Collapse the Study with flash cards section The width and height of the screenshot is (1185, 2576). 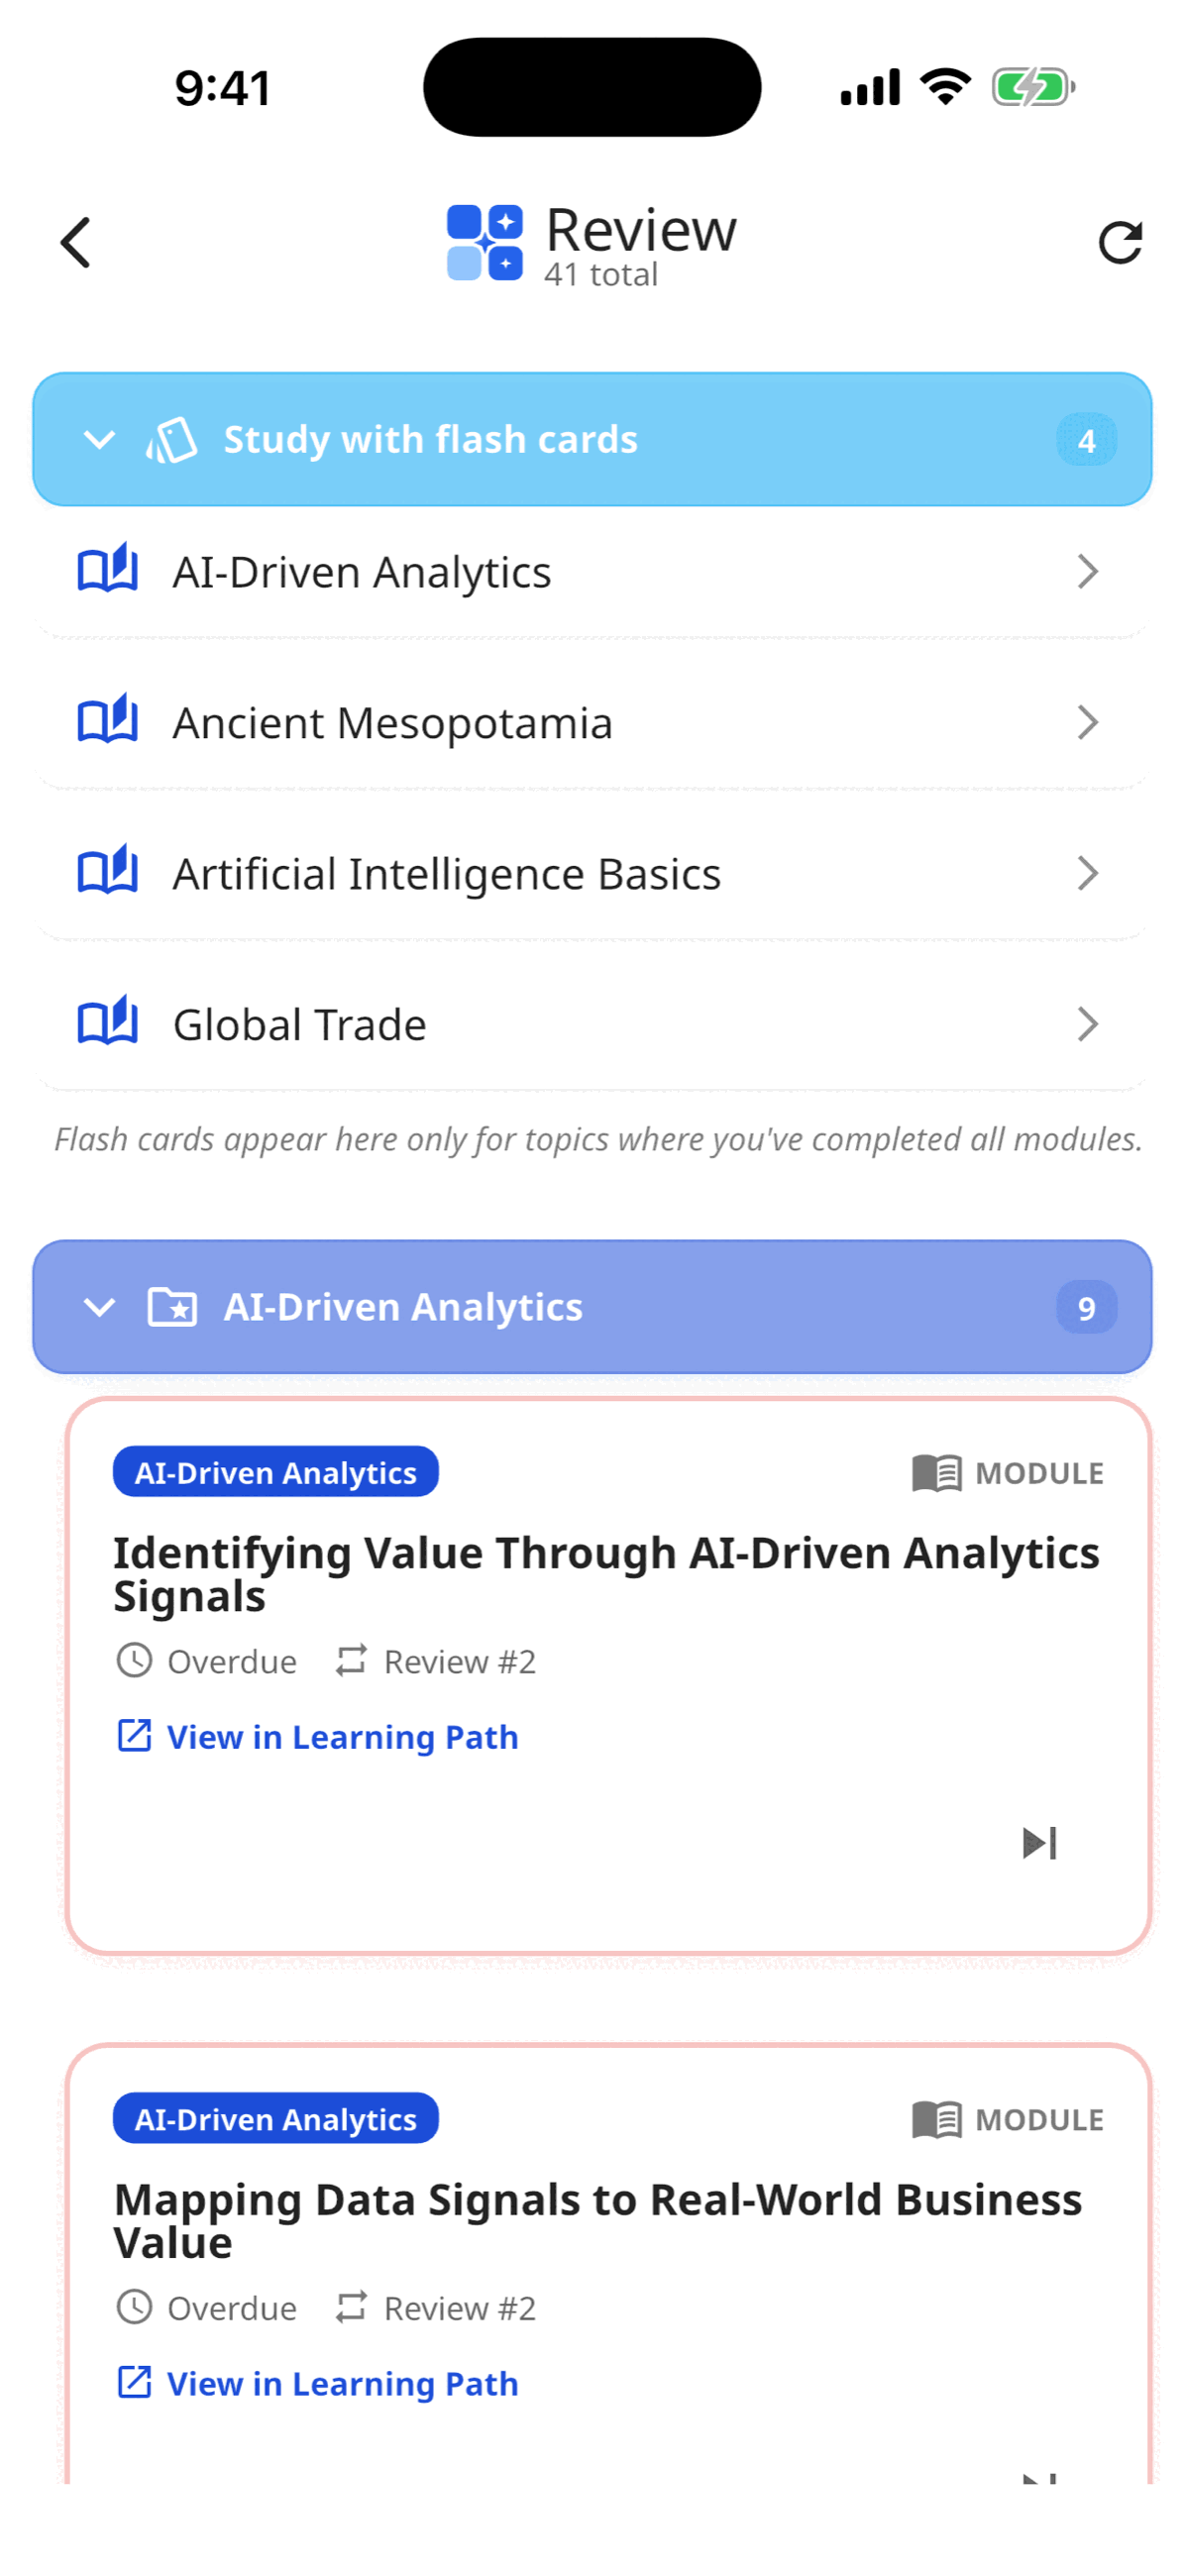click(99, 440)
